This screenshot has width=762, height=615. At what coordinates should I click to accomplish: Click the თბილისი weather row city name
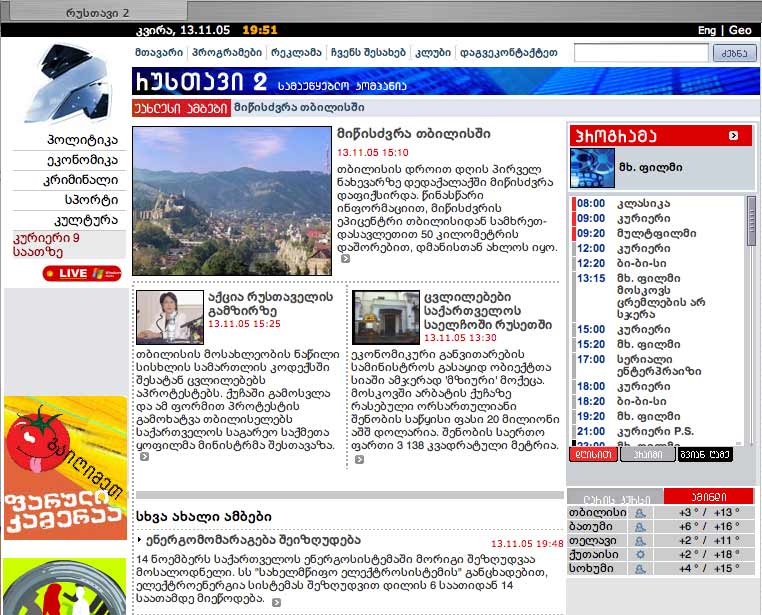[x=597, y=512]
